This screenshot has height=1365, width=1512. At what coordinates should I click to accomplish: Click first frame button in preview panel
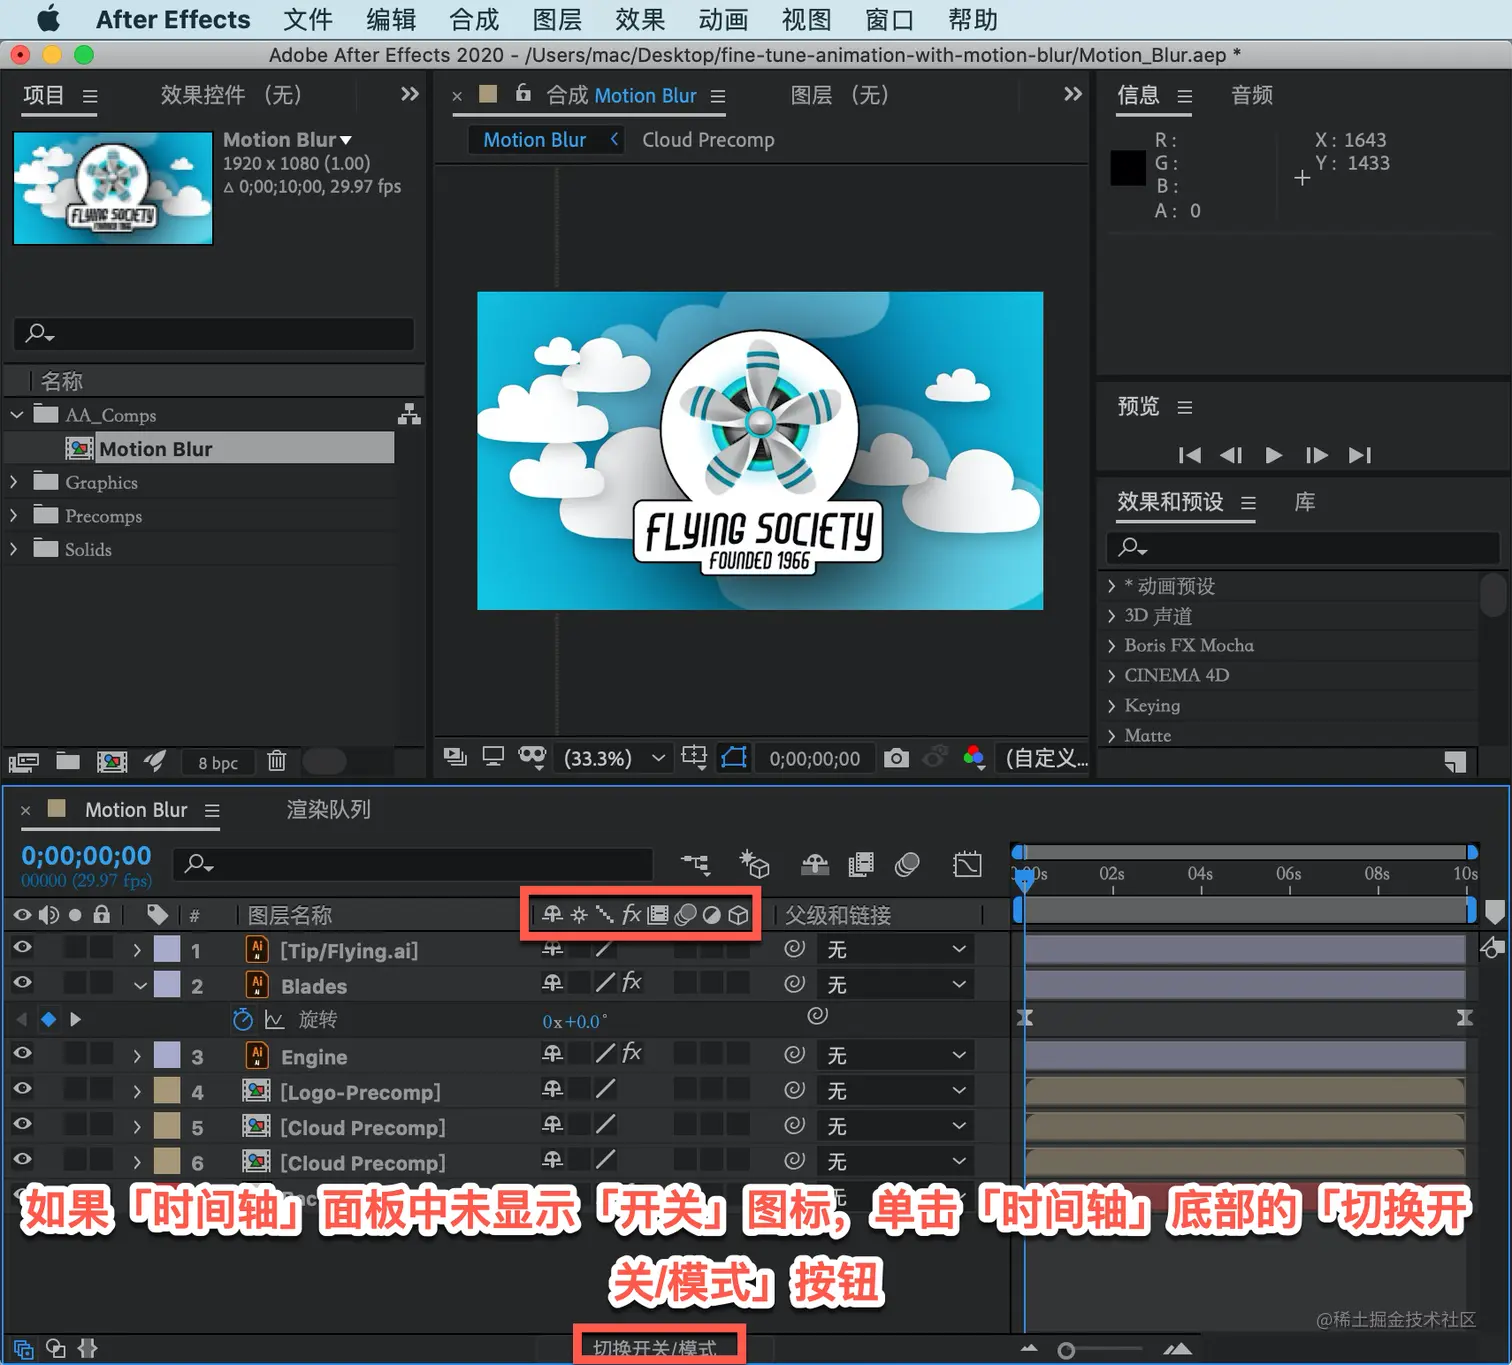click(1189, 456)
